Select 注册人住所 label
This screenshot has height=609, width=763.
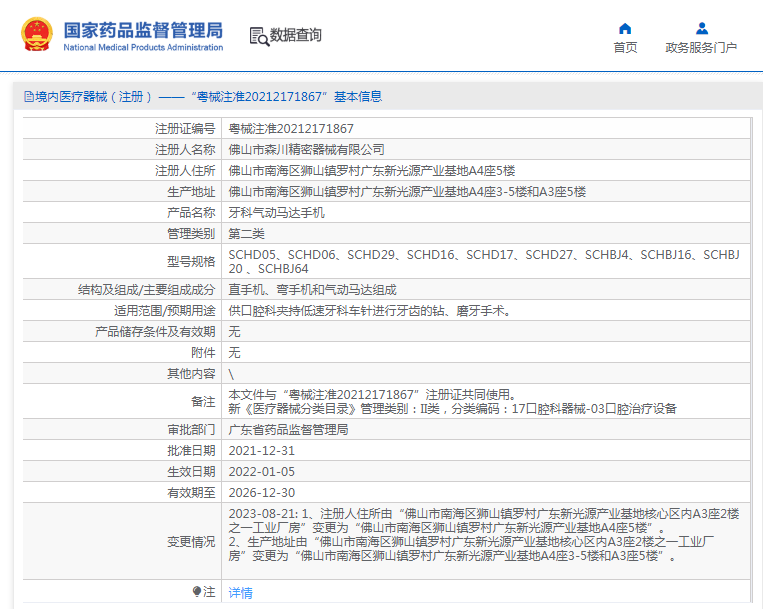(x=185, y=171)
